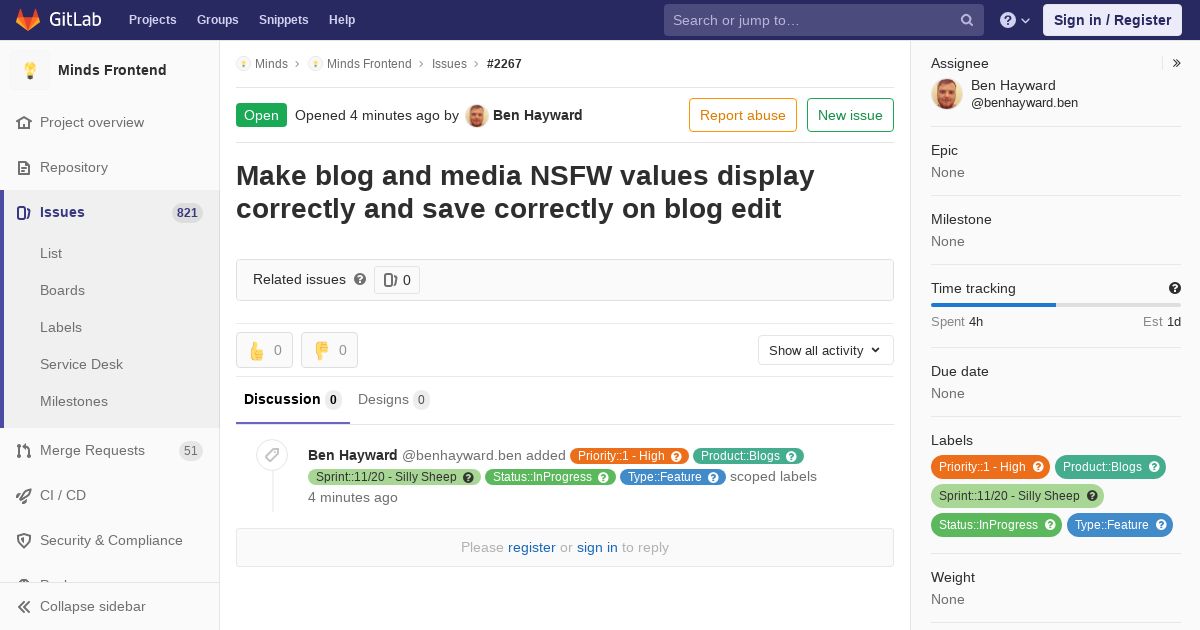Give a thumbs up reaction
This screenshot has height=630, width=1200.
tap(264, 350)
